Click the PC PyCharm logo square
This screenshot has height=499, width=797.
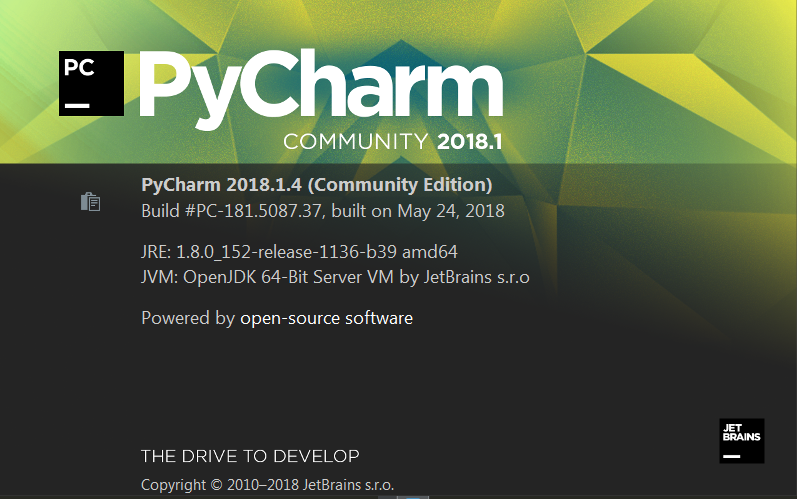click(91, 83)
